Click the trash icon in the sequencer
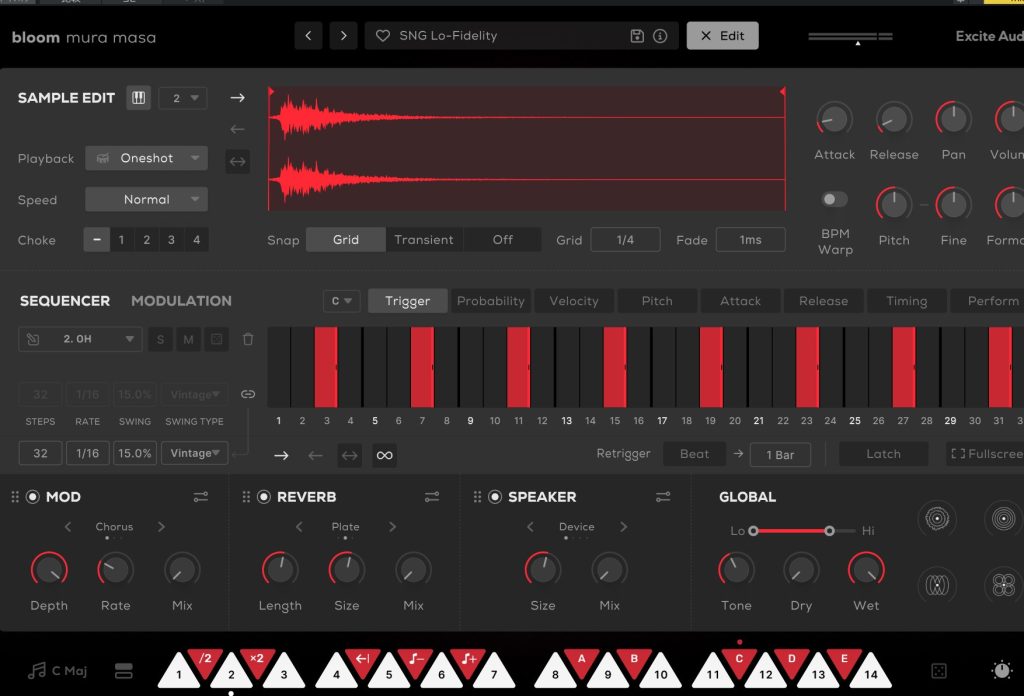 (x=248, y=339)
